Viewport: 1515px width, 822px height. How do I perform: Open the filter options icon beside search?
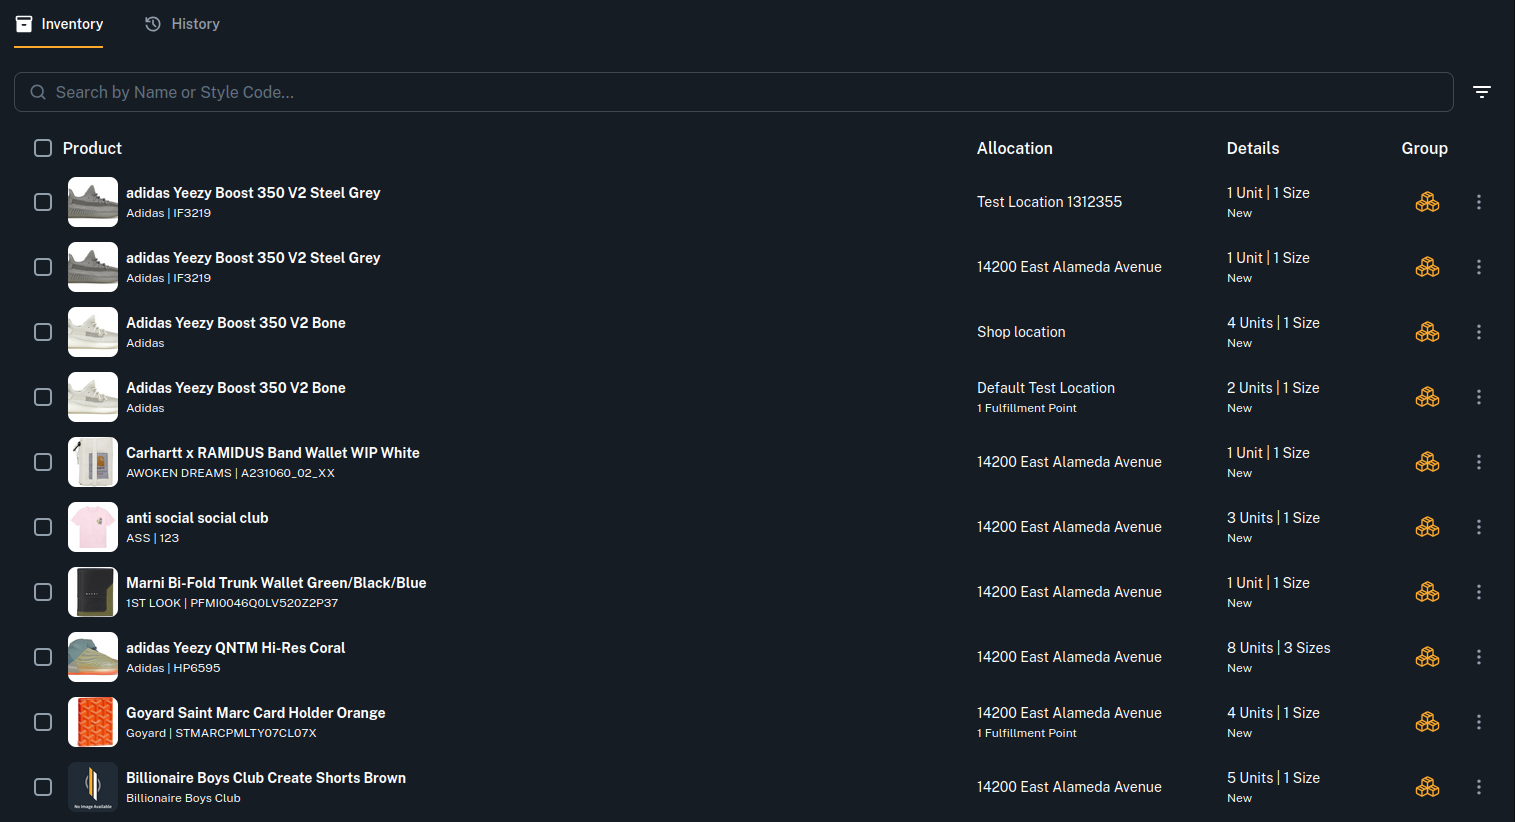pyautogui.click(x=1482, y=92)
